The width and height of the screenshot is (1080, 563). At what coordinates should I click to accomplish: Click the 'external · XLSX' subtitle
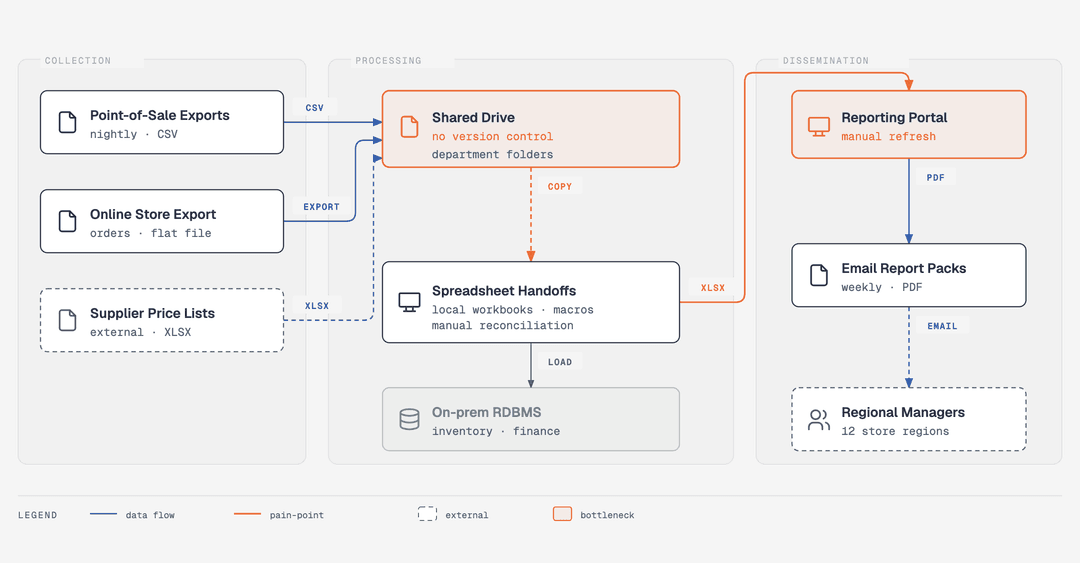click(x=141, y=332)
